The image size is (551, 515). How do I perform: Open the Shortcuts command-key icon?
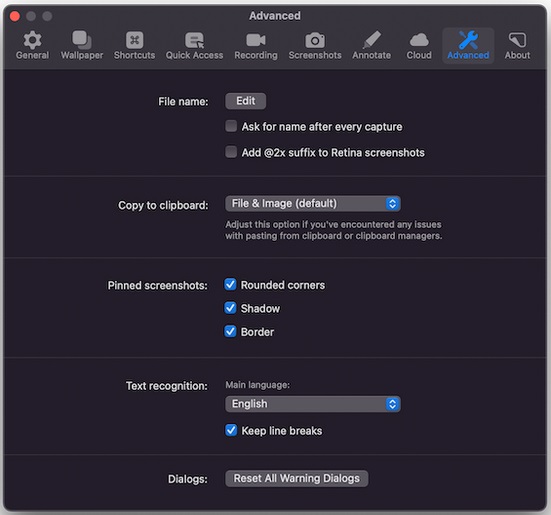click(134, 40)
